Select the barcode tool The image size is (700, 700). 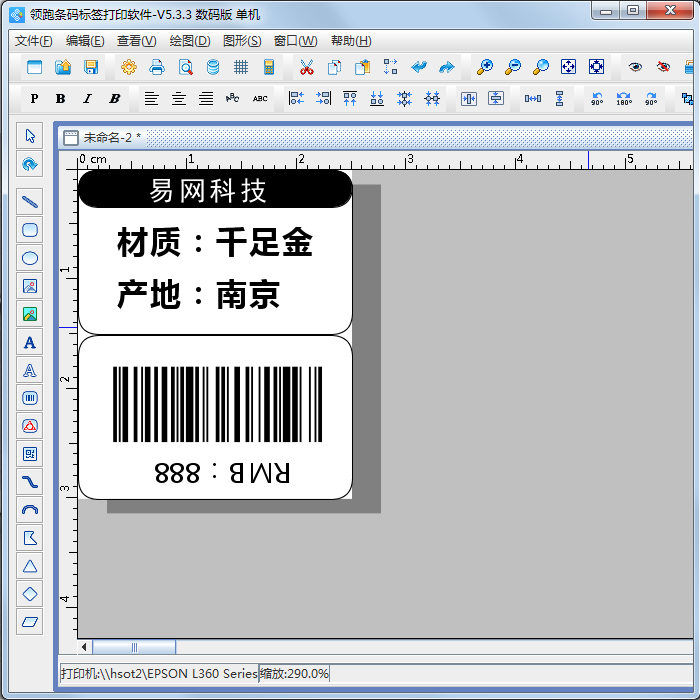(30, 398)
